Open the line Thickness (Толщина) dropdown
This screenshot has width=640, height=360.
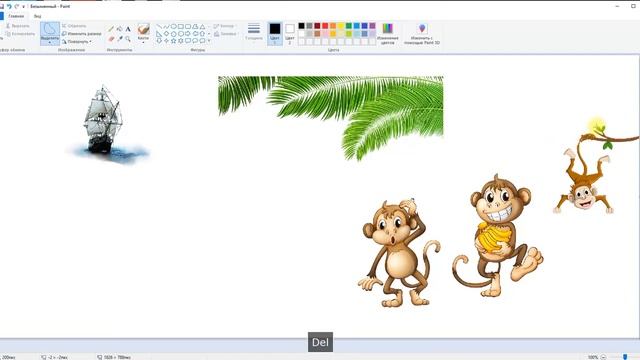(x=253, y=32)
